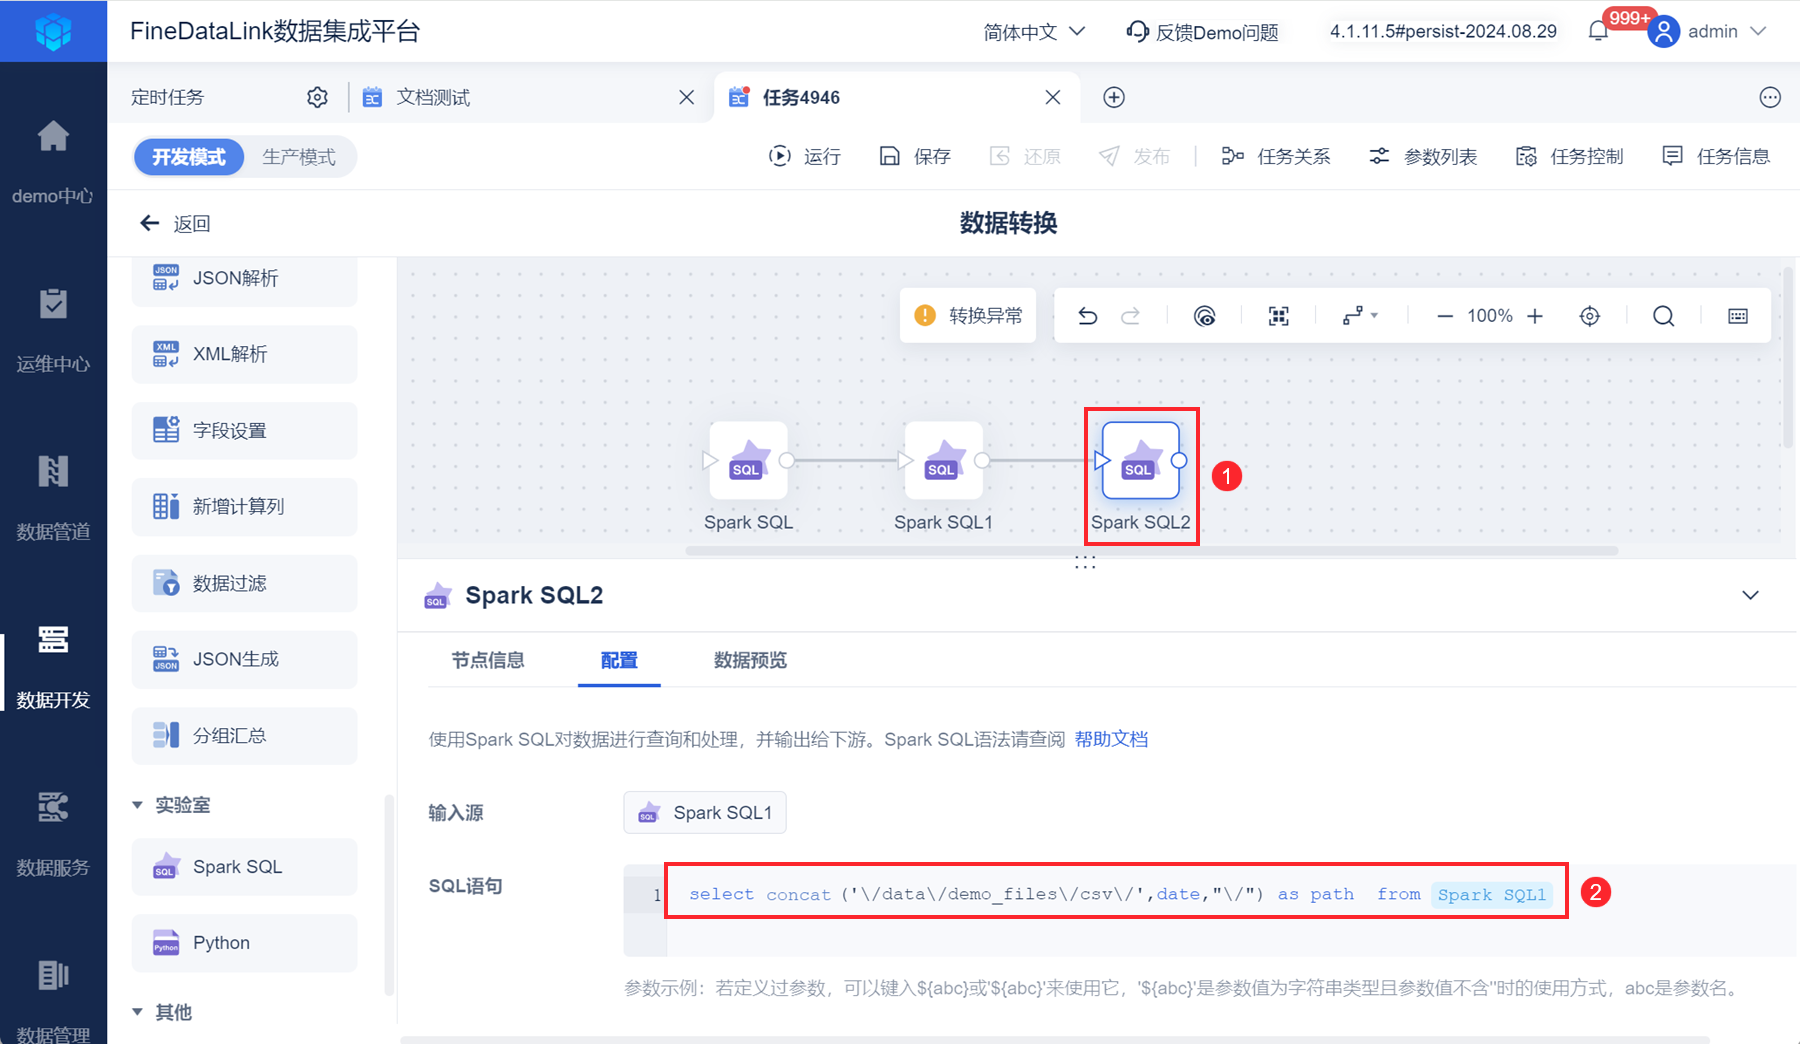Open 运维中心 in the left sidebar
The height and width of the screenshot is (1044, 1800).
tap(53, 329)
